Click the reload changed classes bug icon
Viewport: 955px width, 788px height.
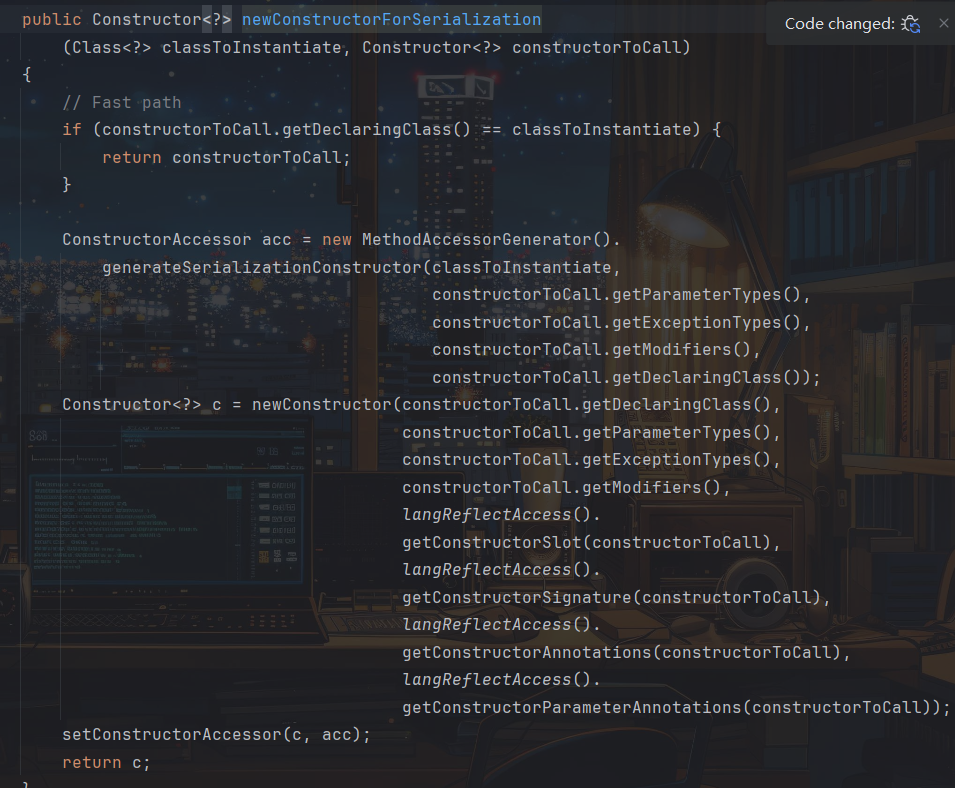coord(910,24)
